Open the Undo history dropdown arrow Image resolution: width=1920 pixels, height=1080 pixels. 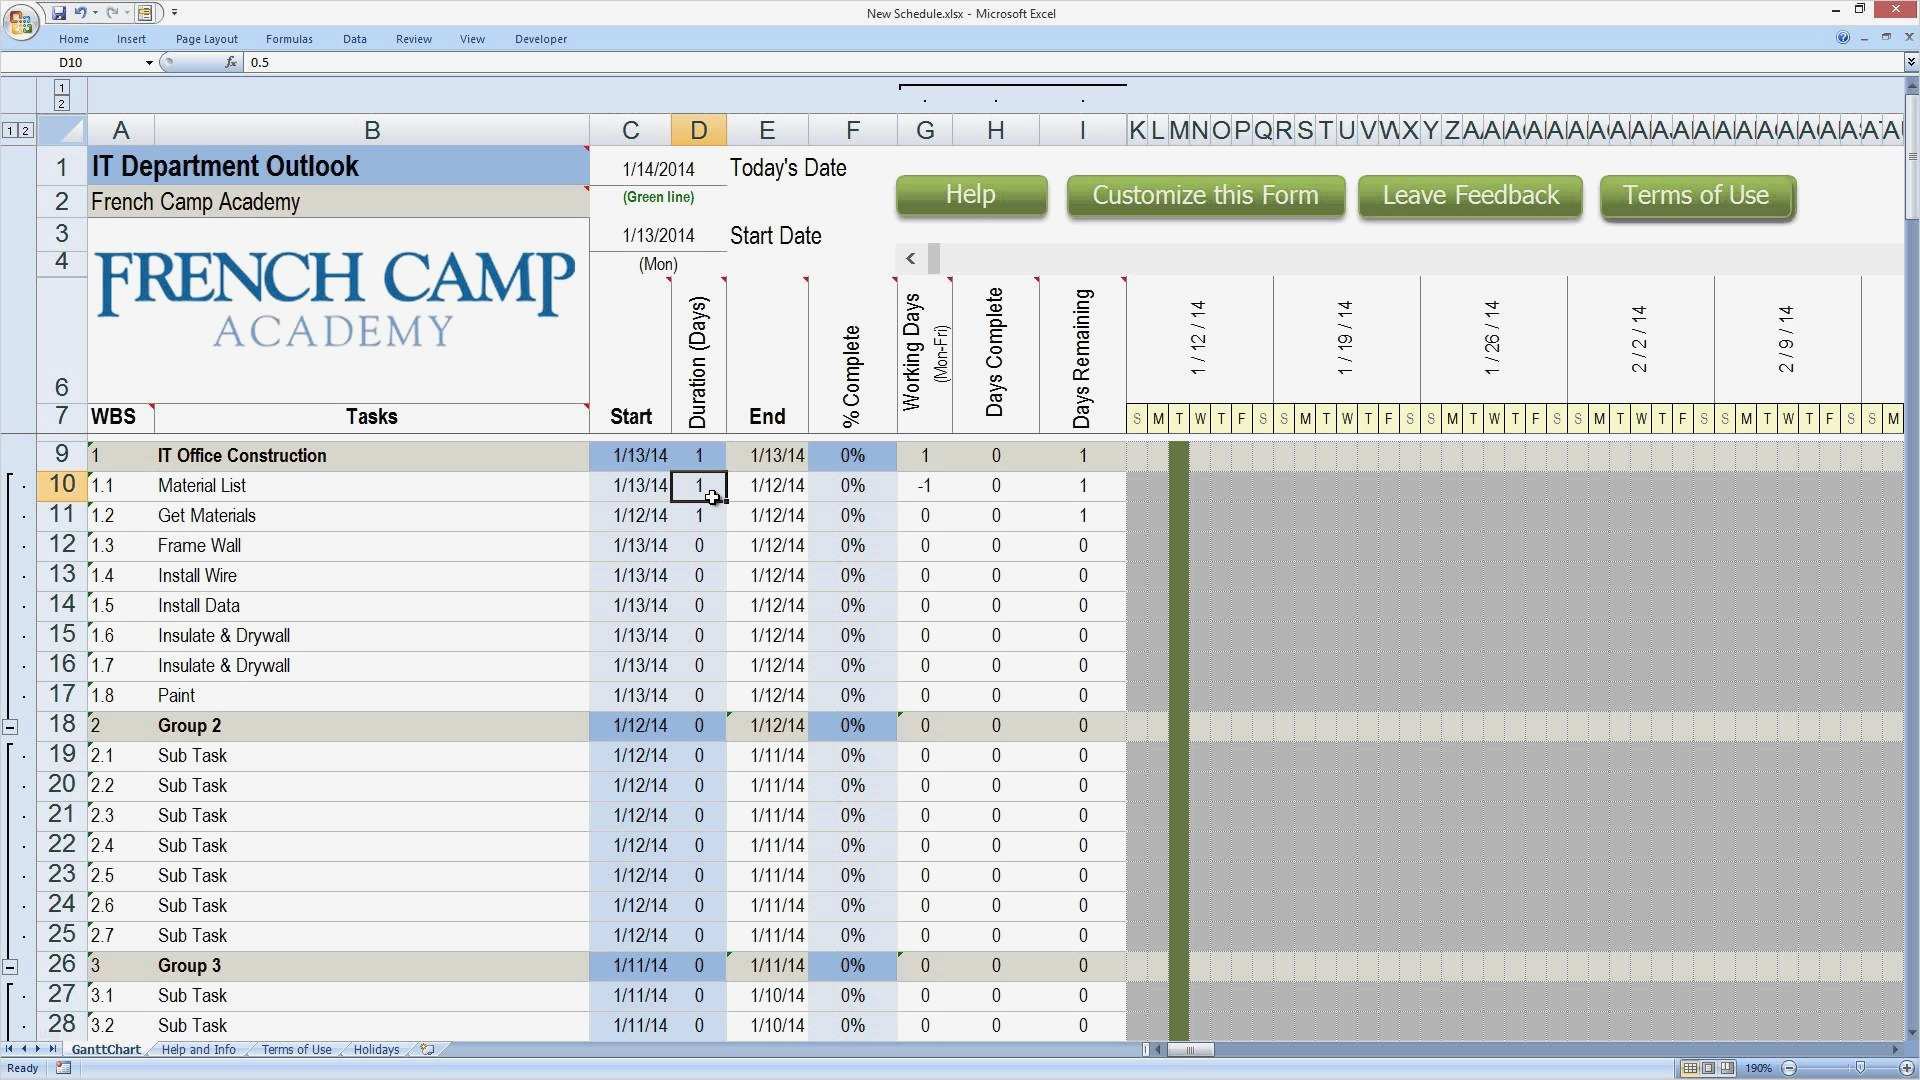(94, 13)
